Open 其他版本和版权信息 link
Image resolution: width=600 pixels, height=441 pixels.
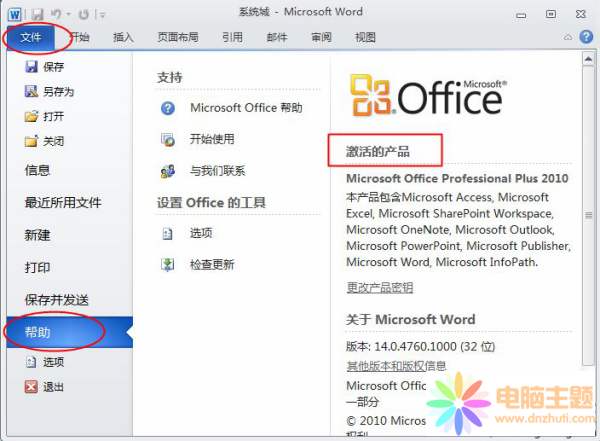coord(396,365)
